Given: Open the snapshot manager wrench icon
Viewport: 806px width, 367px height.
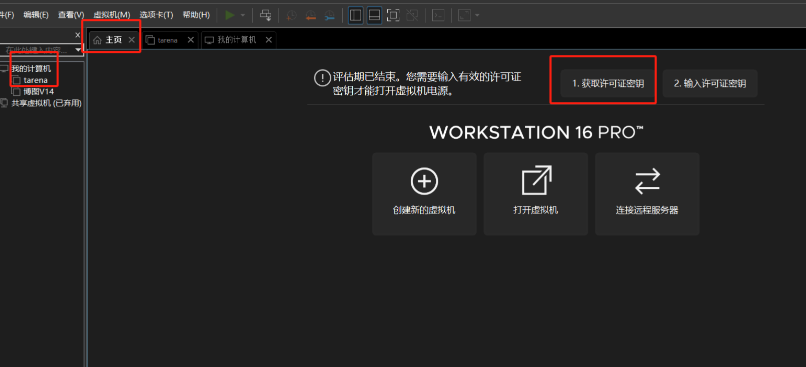Looking at the screenshot, I should coord(329,15).
